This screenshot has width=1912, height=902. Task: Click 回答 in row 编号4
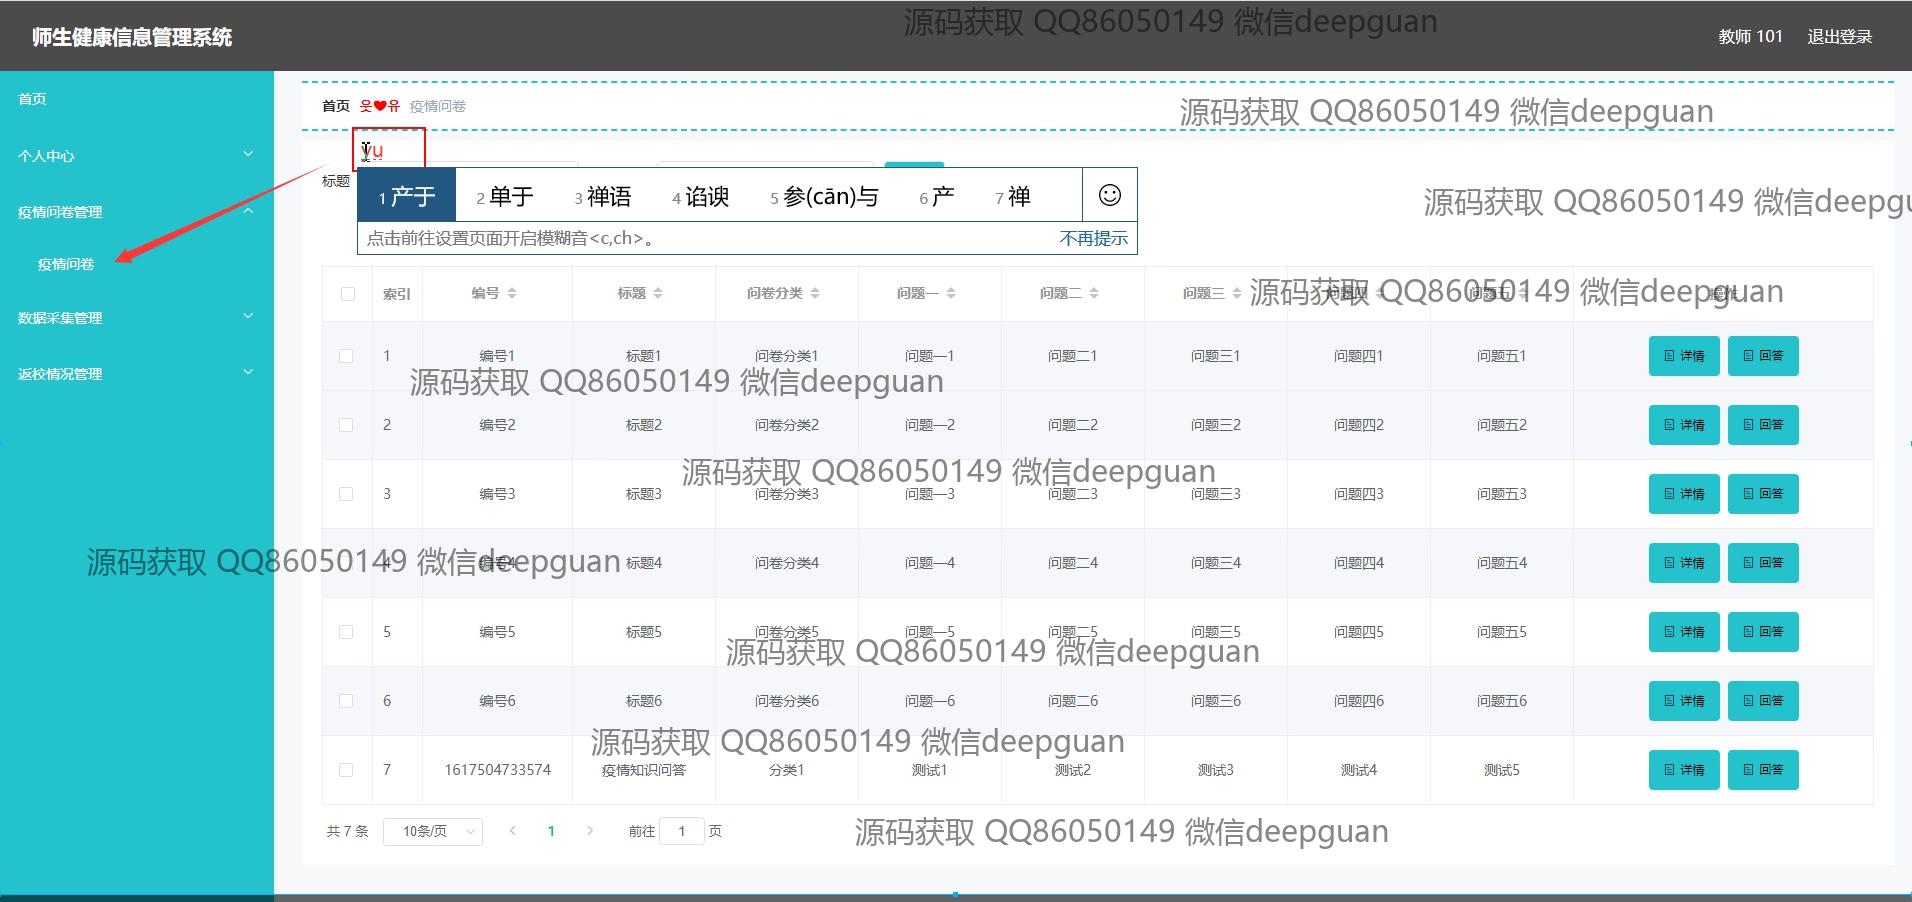tap(1763, 563)
